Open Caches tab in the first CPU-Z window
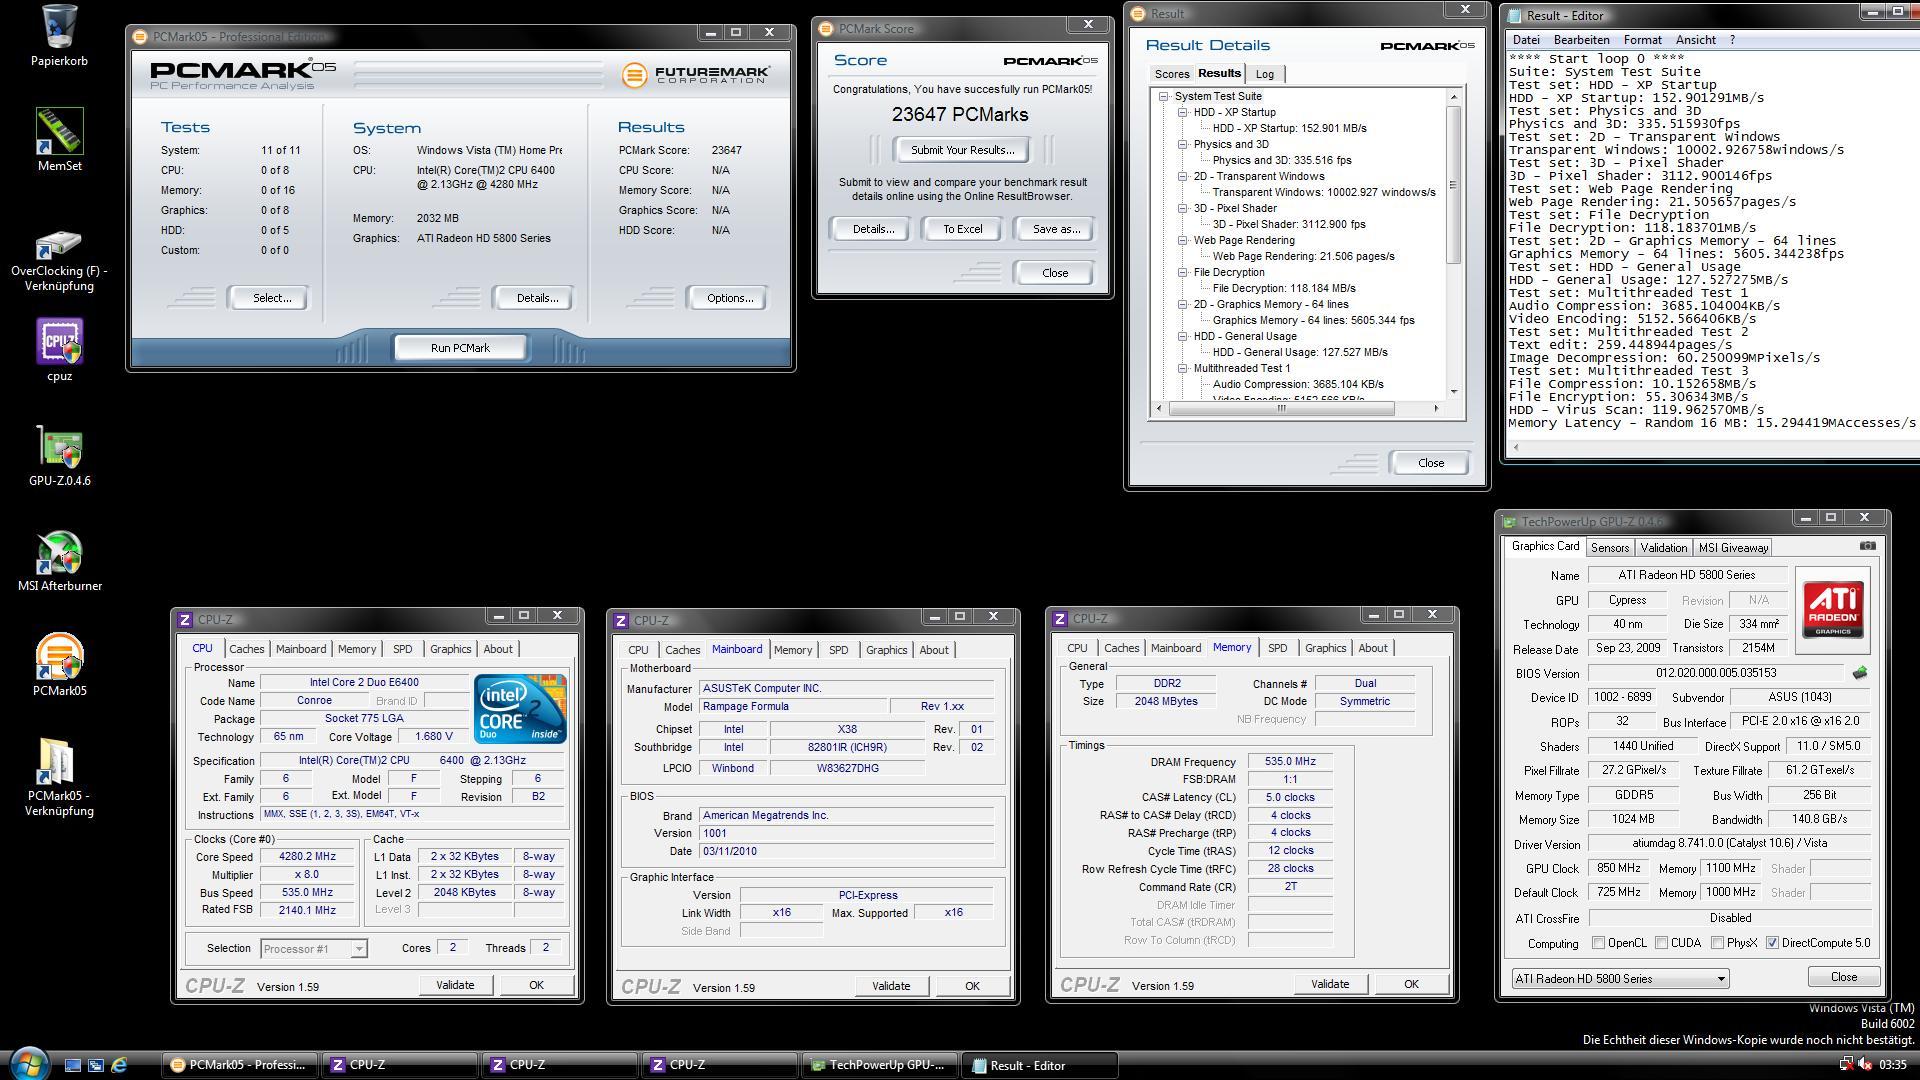The width and height of the screenshot is (1920, 1080). click(x=246, y=649)
